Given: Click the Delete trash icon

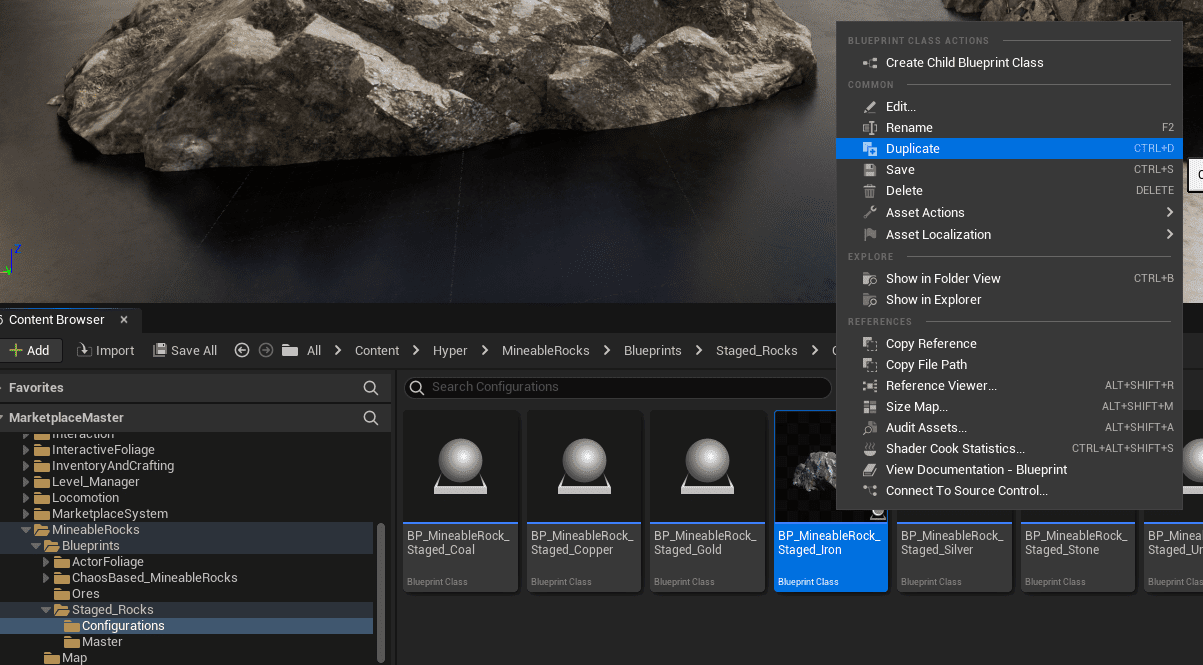Looking at the screenshot, I should pyautogui.click(x=869, y=191).
